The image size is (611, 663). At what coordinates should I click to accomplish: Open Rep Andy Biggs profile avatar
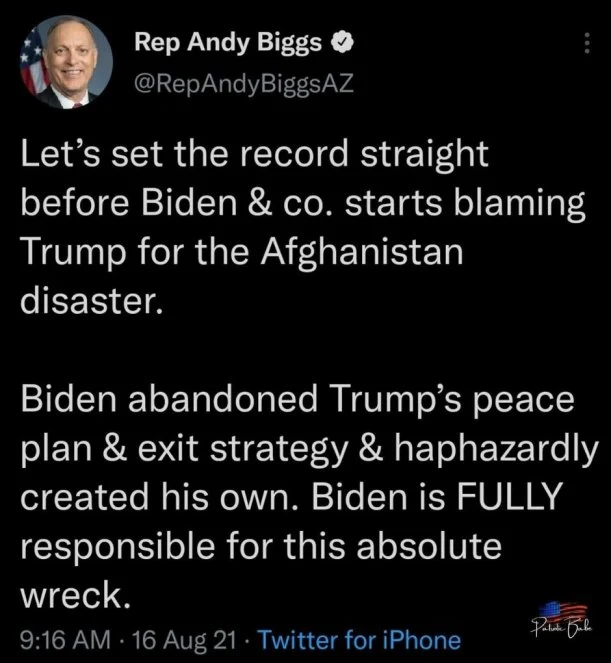pyautogui.click(x=66, y=62)
